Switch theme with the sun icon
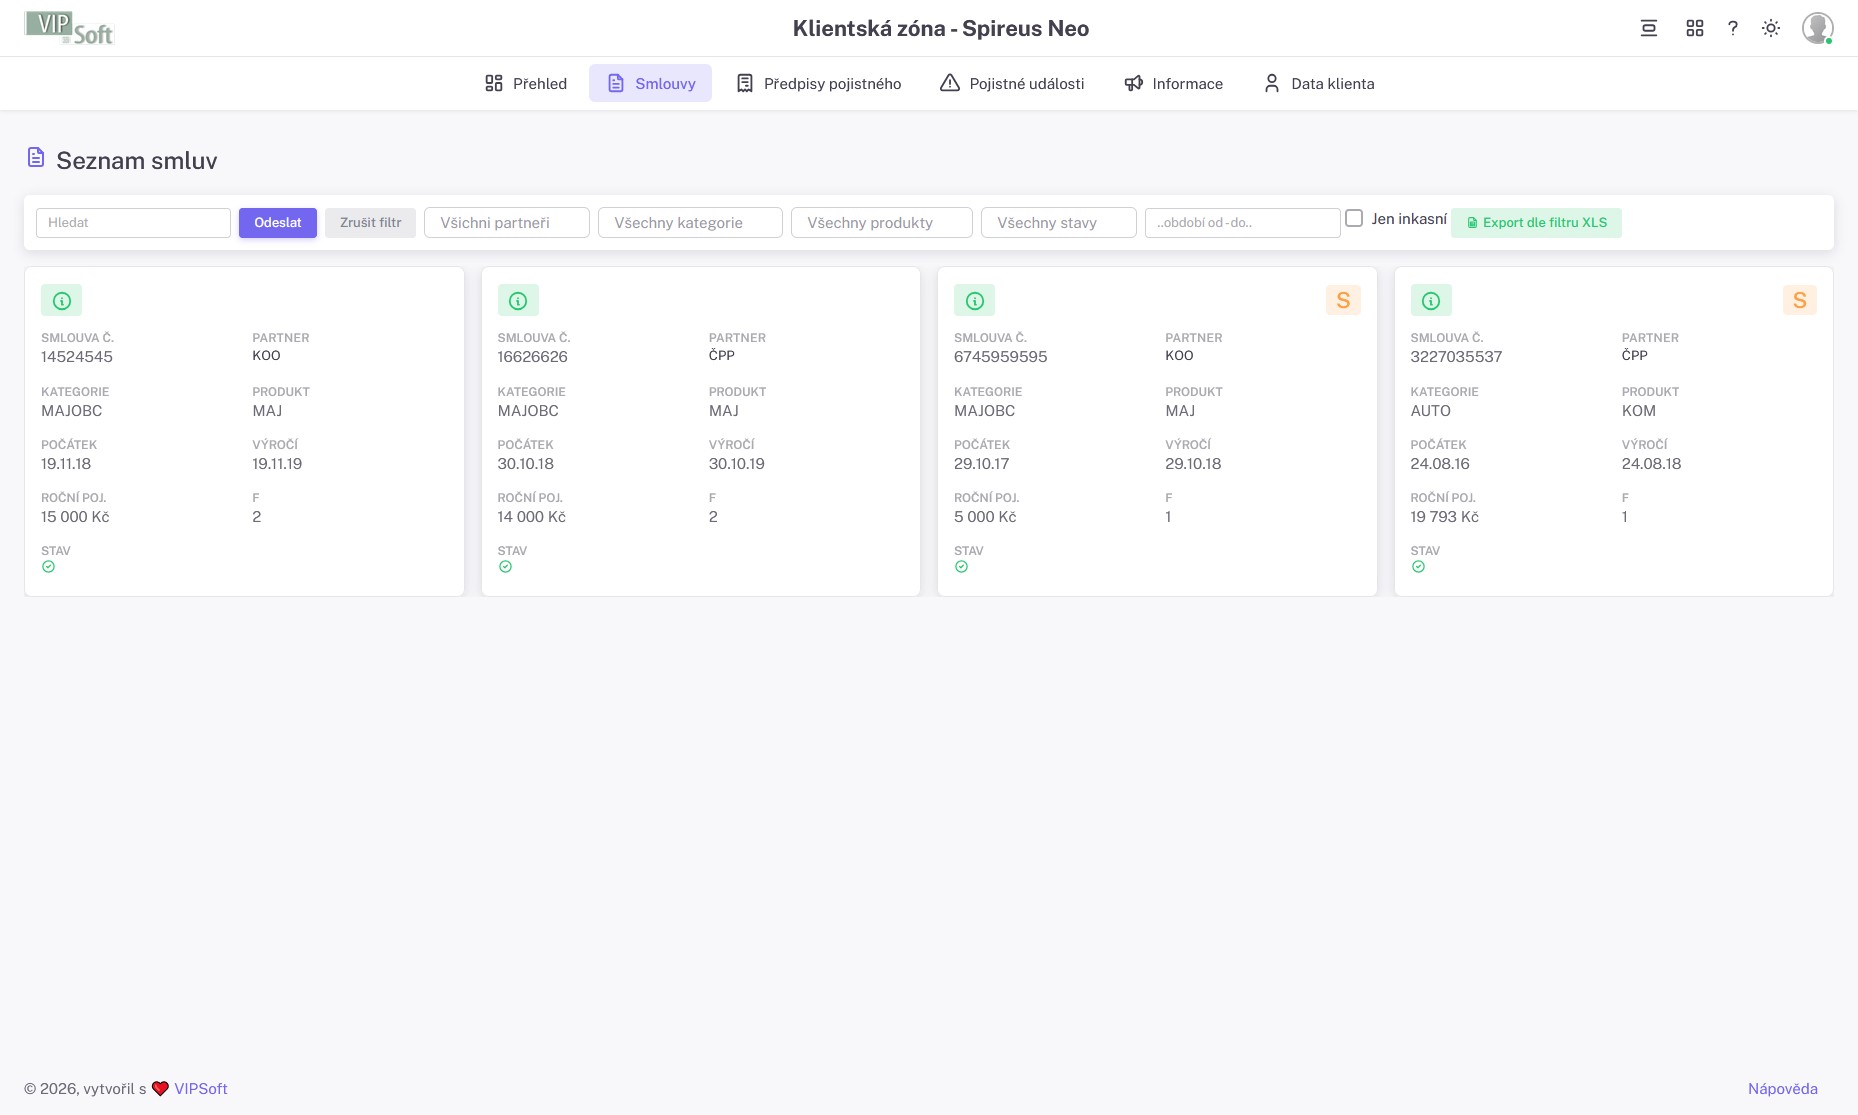 (1771, 28)
